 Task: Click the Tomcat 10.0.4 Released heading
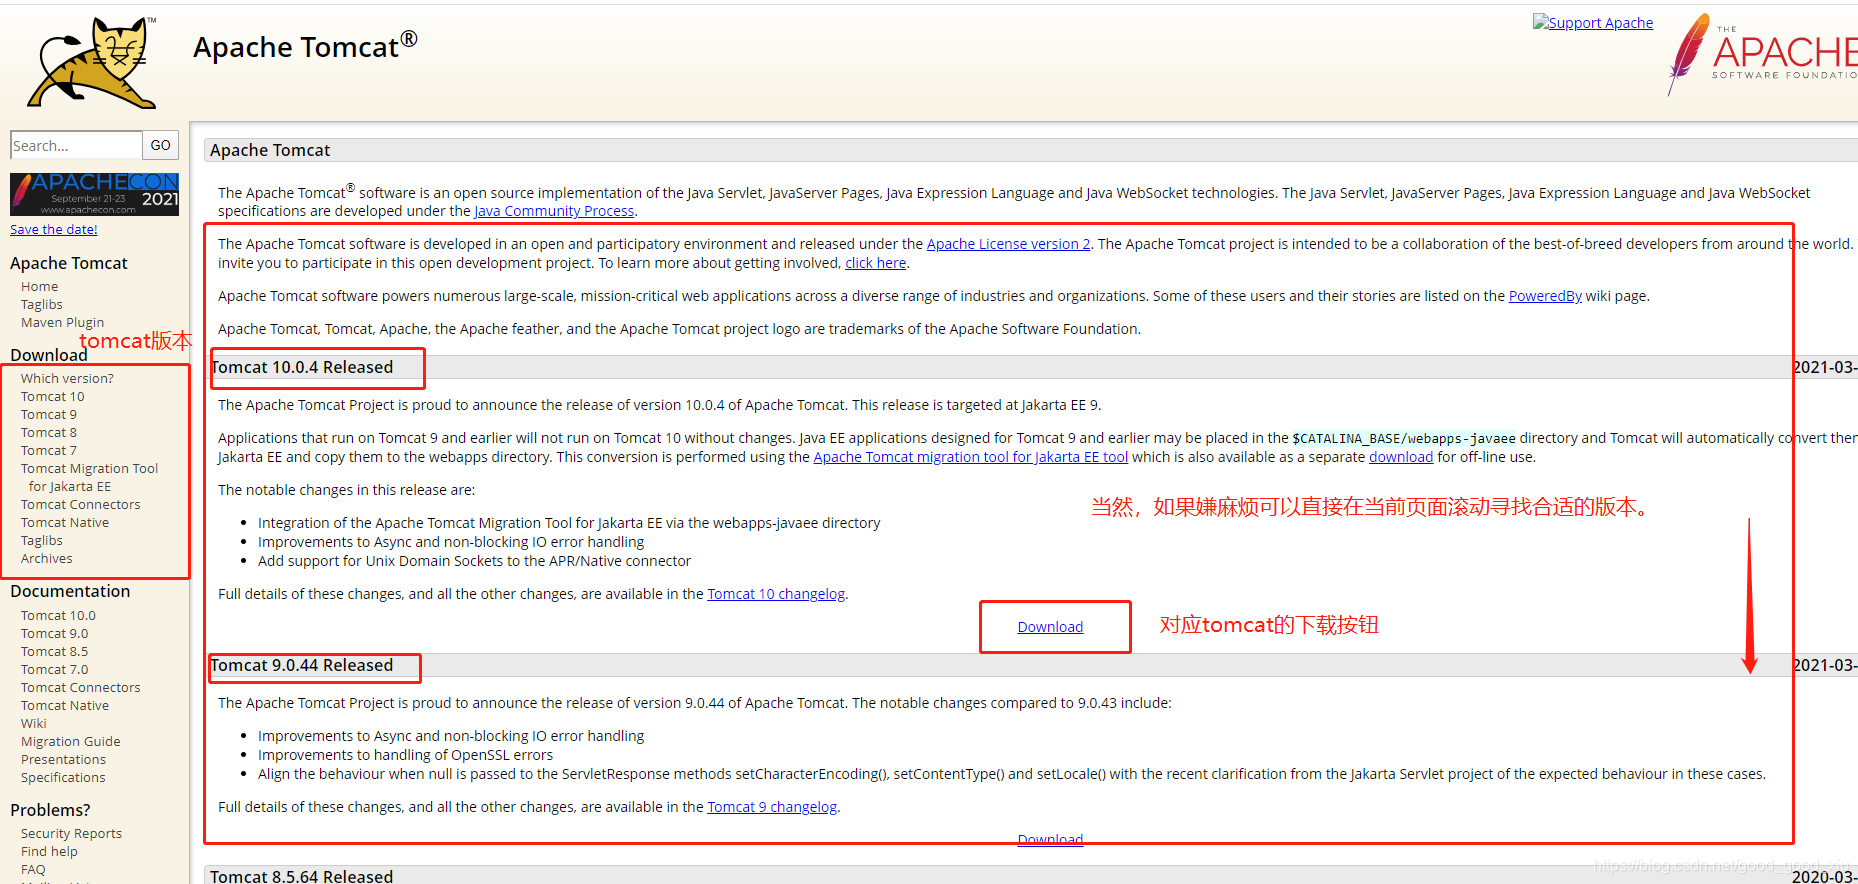[x=302, y=367]
